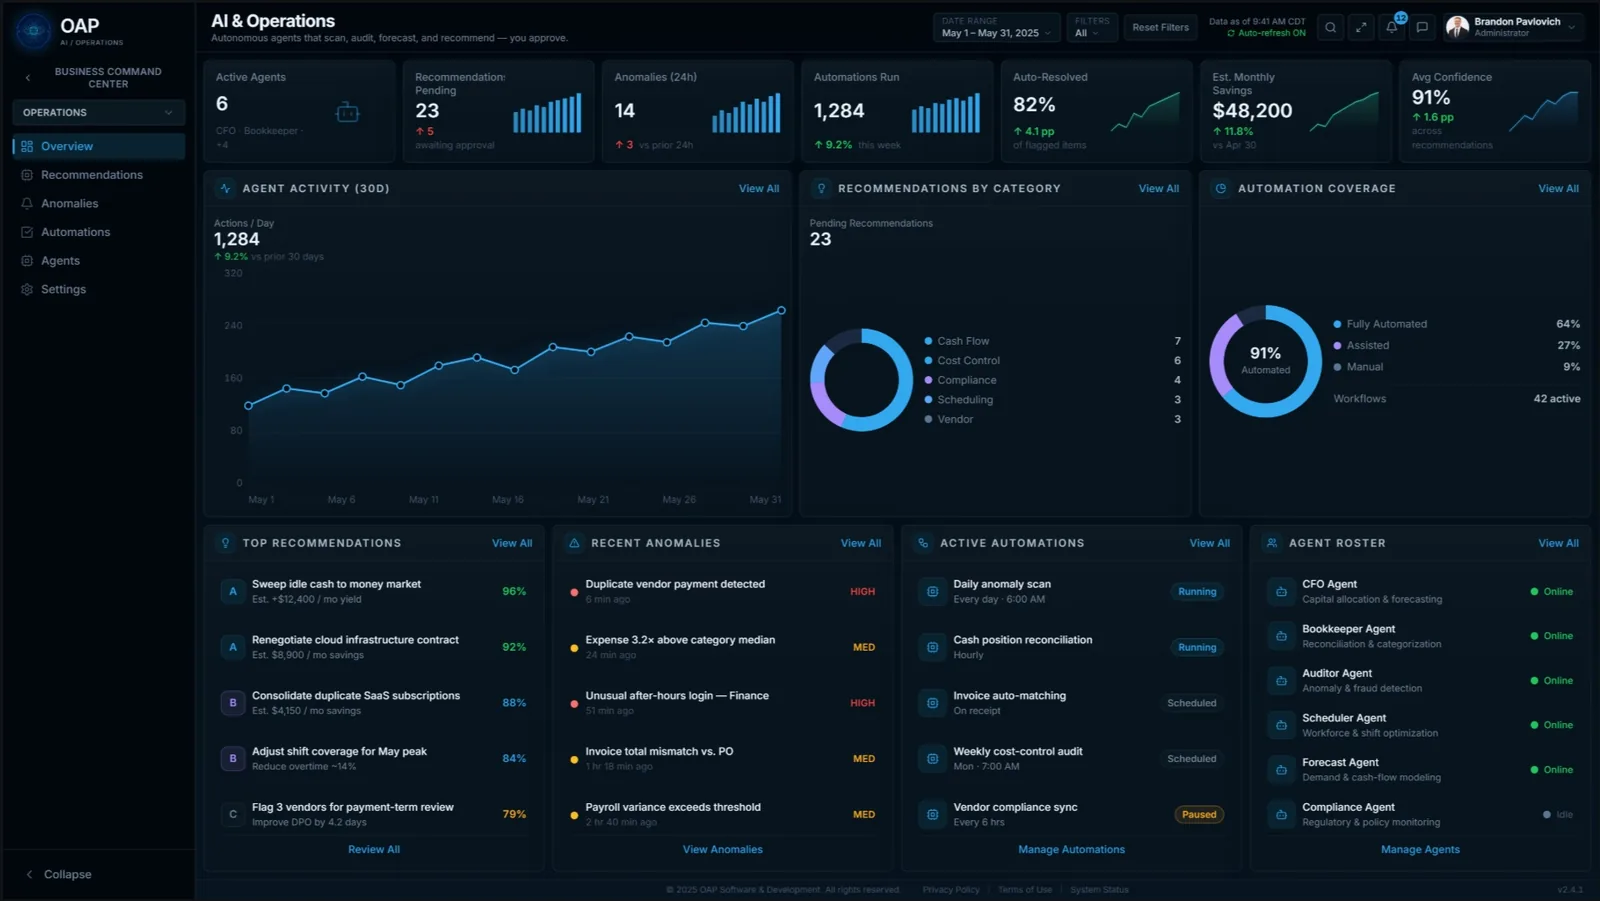The image size is (1600, 901).
Task: Click the recommendations category donut chart
Action: [861, 380]
